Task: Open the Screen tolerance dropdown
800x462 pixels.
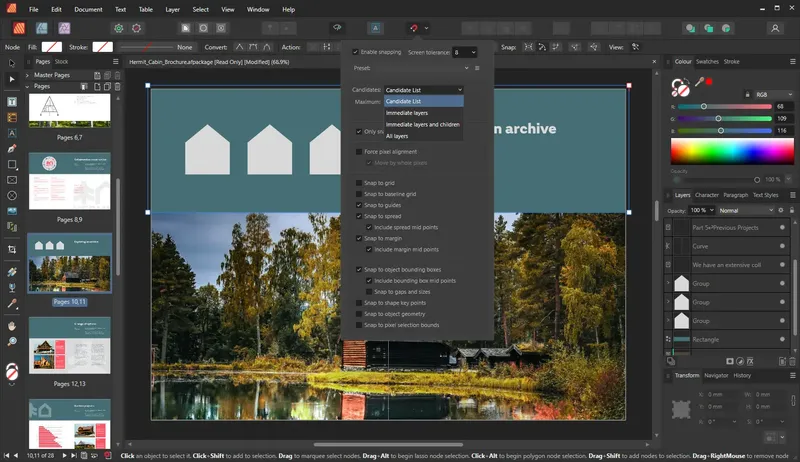Action: coord(464,51)
